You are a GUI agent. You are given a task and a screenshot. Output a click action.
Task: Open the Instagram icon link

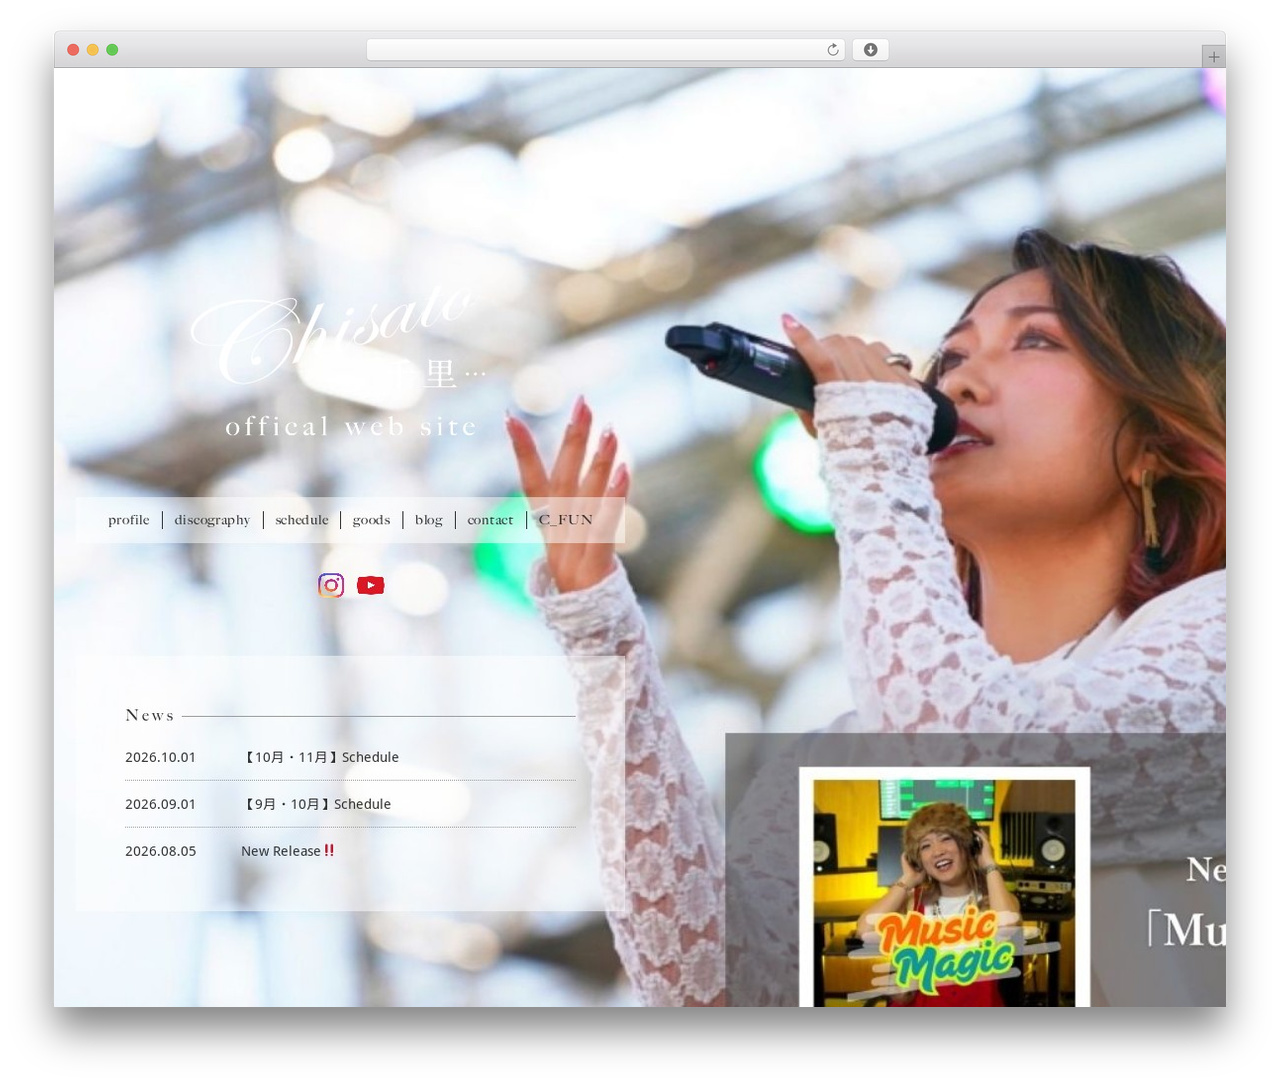[x=331, y=585]
